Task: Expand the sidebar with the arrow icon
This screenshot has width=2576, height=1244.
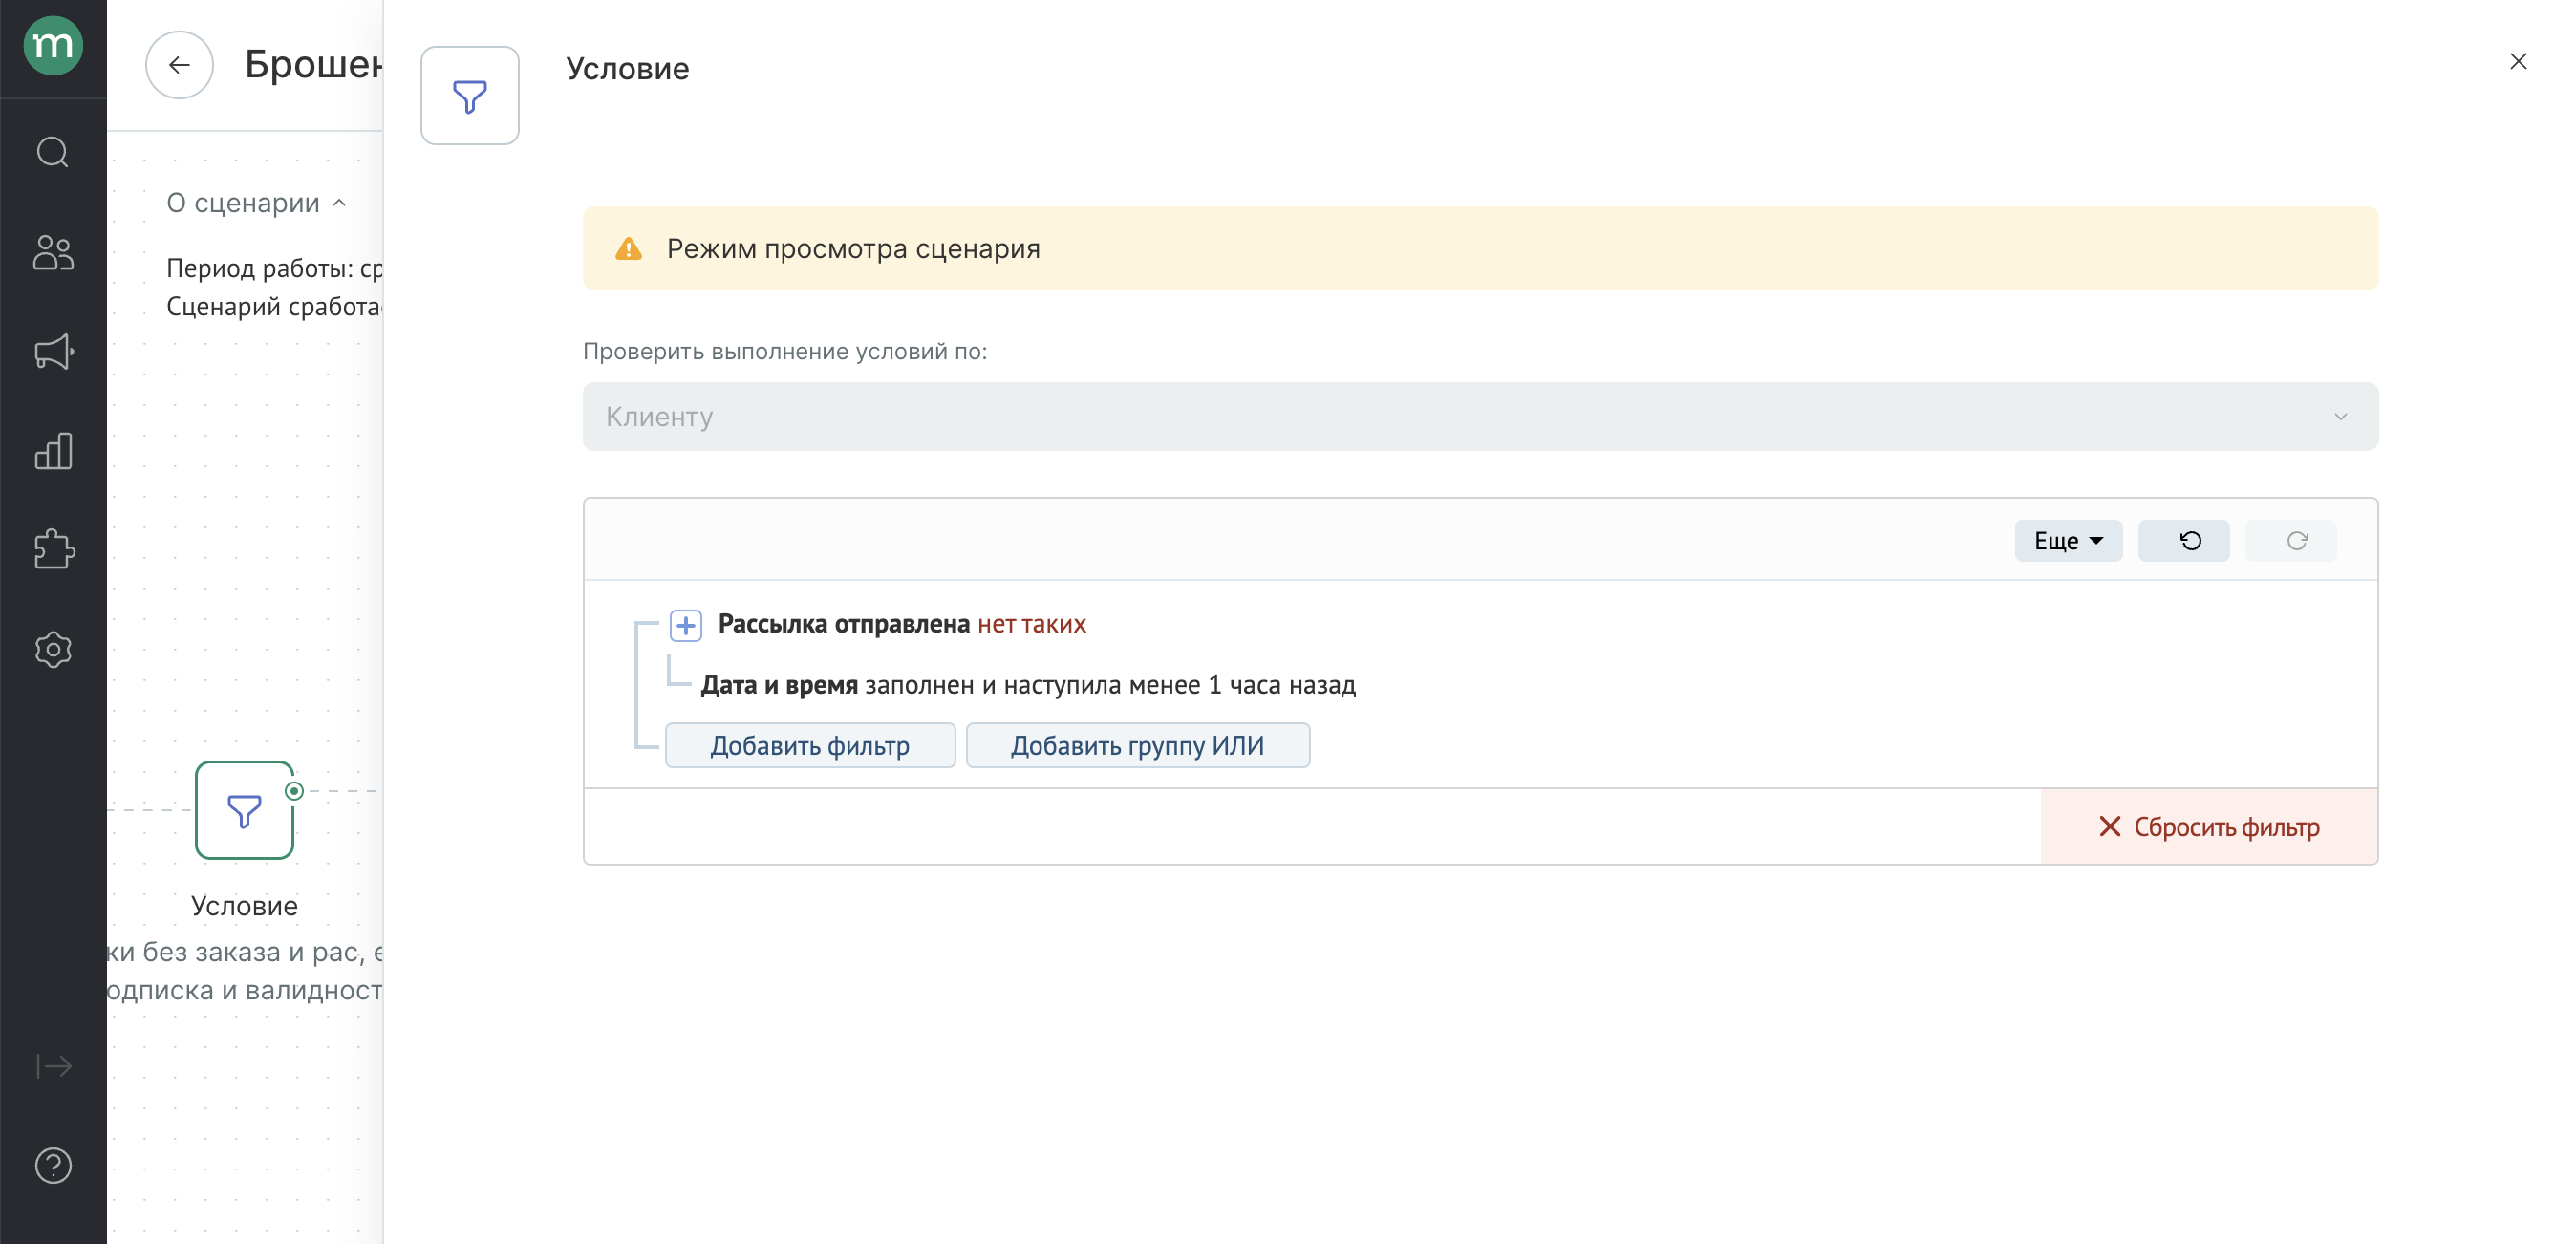Action: click(53, 1066)
